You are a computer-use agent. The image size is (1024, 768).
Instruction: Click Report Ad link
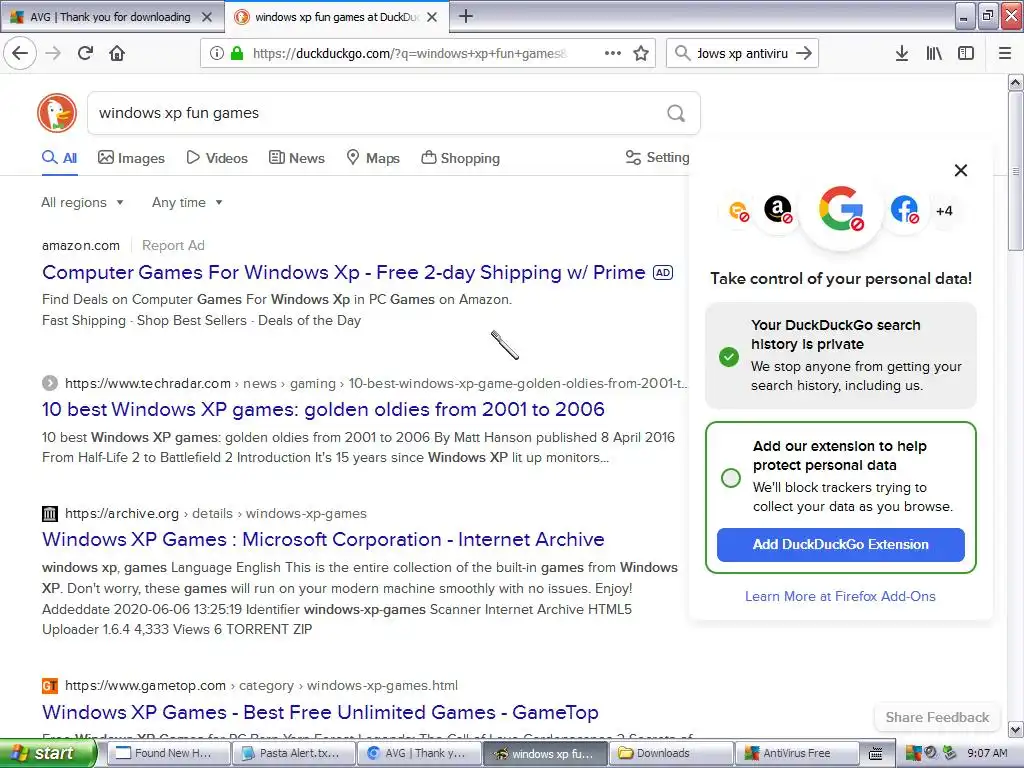173,246
